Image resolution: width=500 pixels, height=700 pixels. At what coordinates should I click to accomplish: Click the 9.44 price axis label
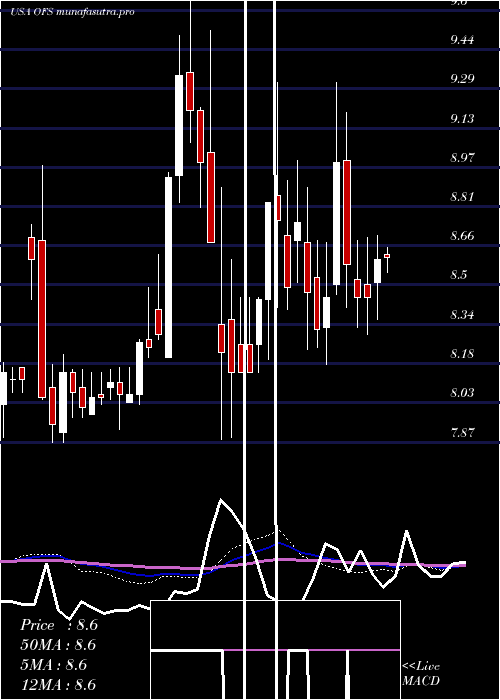pos(462,40)
